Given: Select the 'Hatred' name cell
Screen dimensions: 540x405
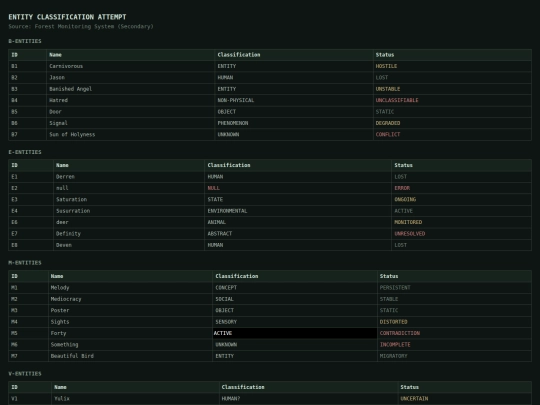Looking at the screenshot, I should [131, 100].
